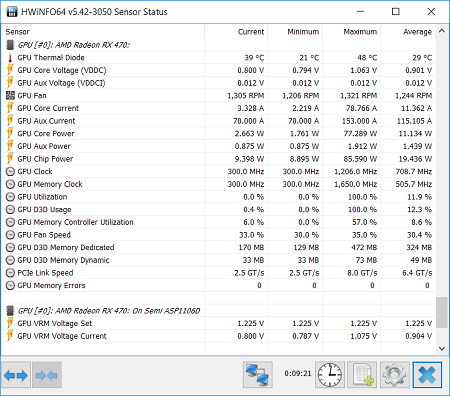The height and width of the screenshot is (396, 450).
Task: Click the 6.4 GT/s average link speed value
Action: pos(417,273)
